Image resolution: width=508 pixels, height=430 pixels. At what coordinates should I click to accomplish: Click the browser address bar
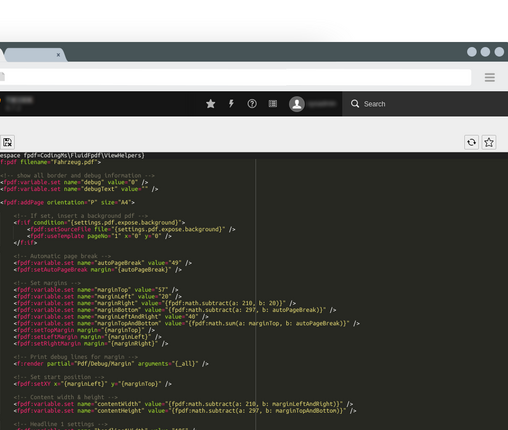[235, 77]
